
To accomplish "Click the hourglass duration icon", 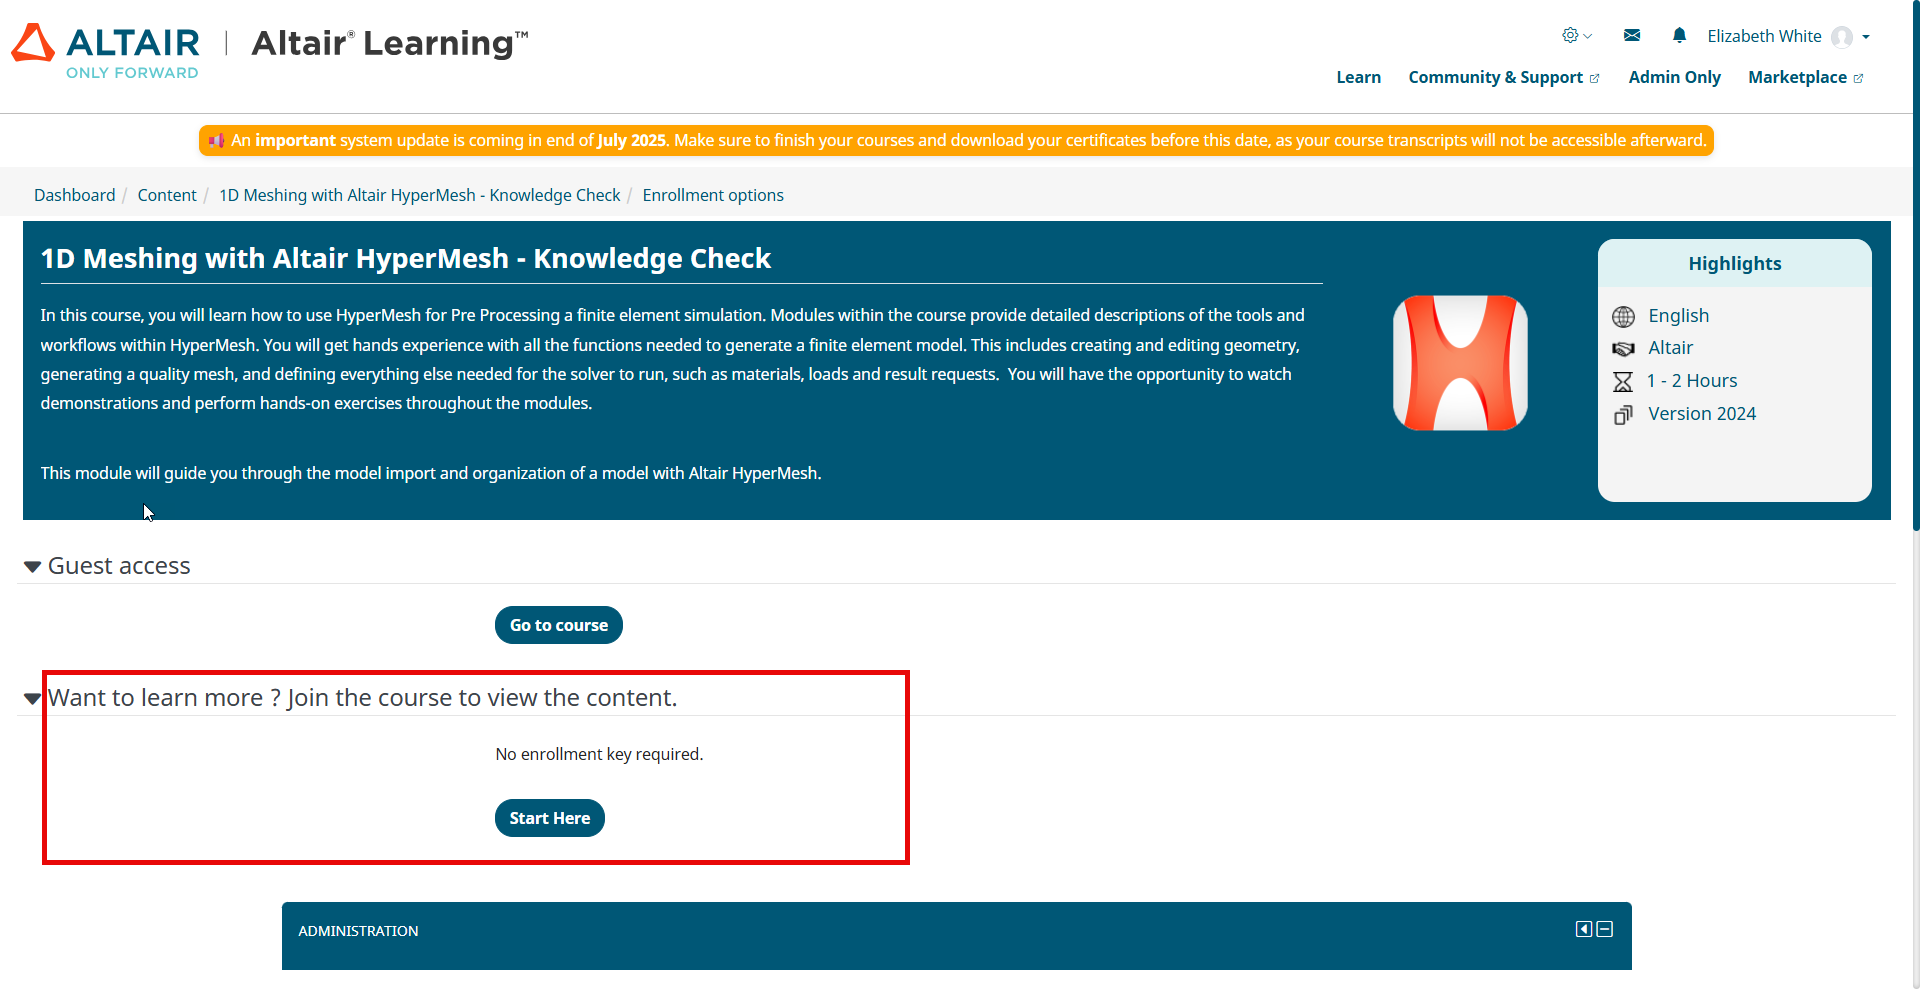I will 1623,382.
